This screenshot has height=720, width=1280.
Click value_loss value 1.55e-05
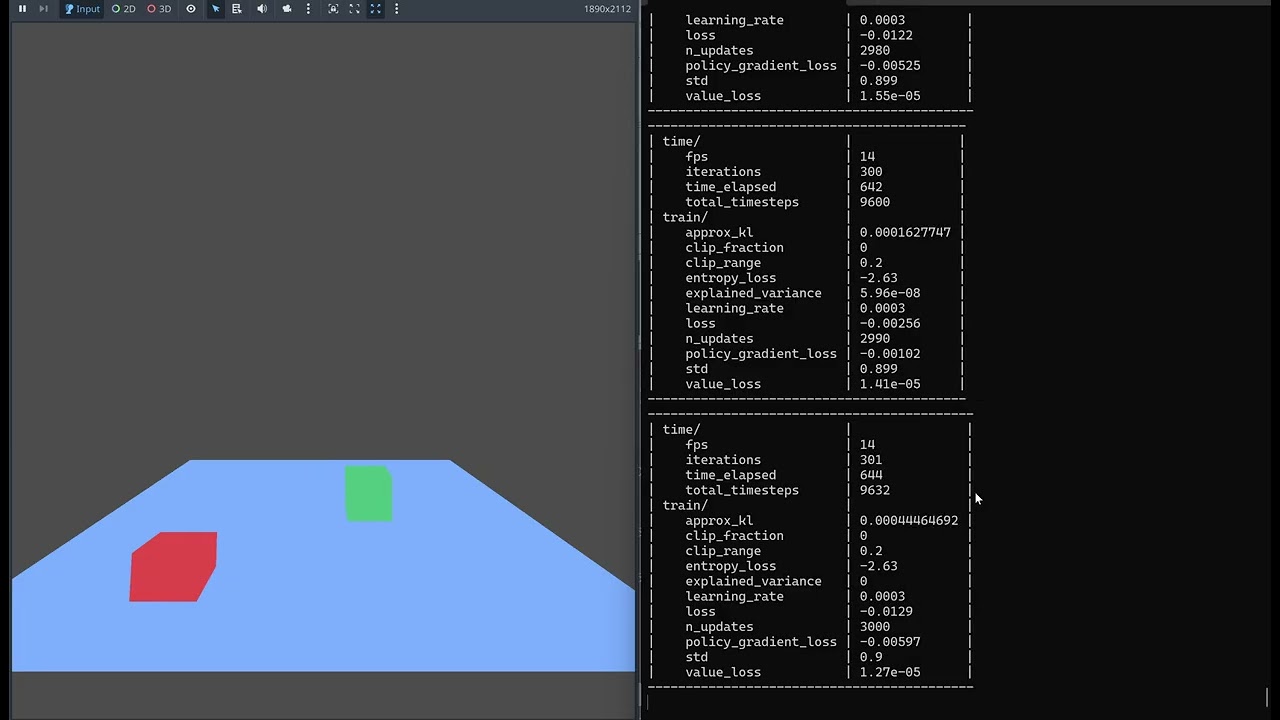coord(890,96)
